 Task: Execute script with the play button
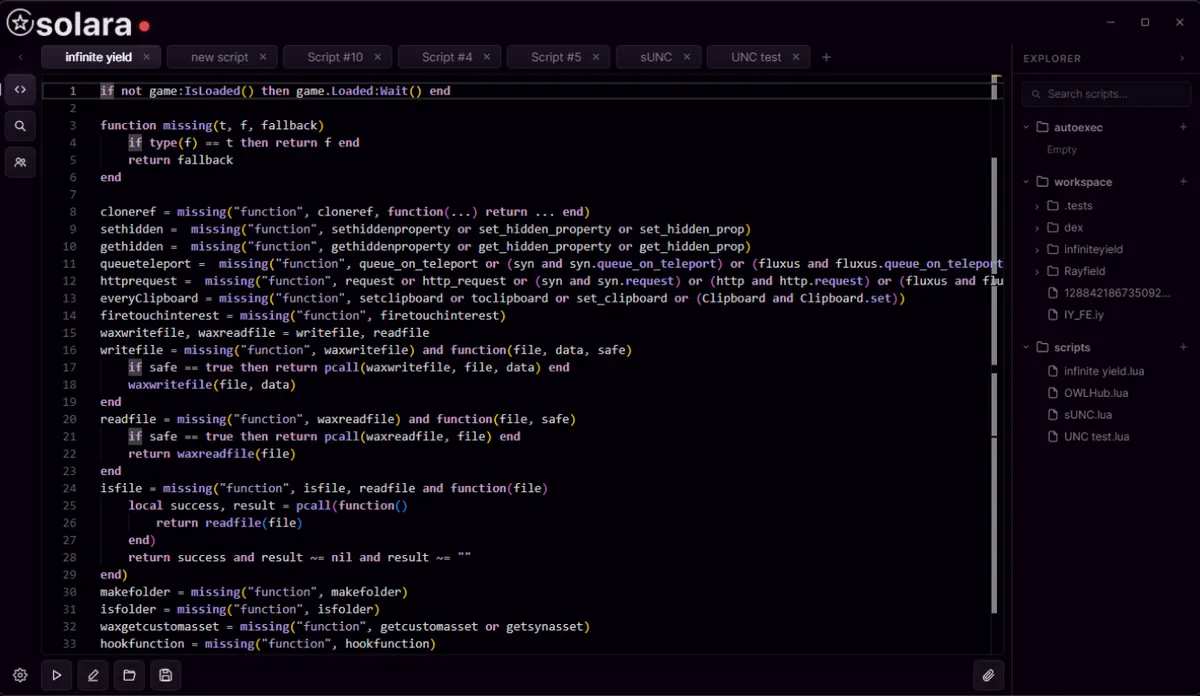pyautogui.click(x=56, y=675)
